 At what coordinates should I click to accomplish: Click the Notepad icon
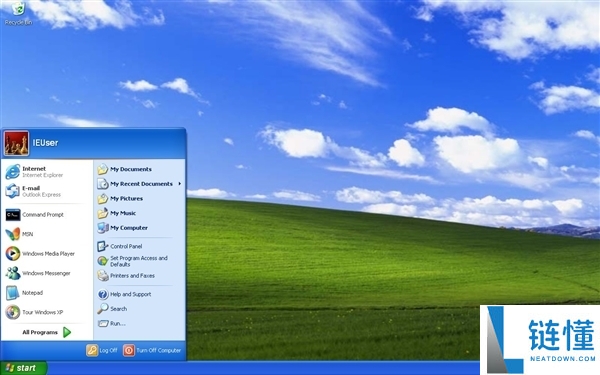coord(13,293)
